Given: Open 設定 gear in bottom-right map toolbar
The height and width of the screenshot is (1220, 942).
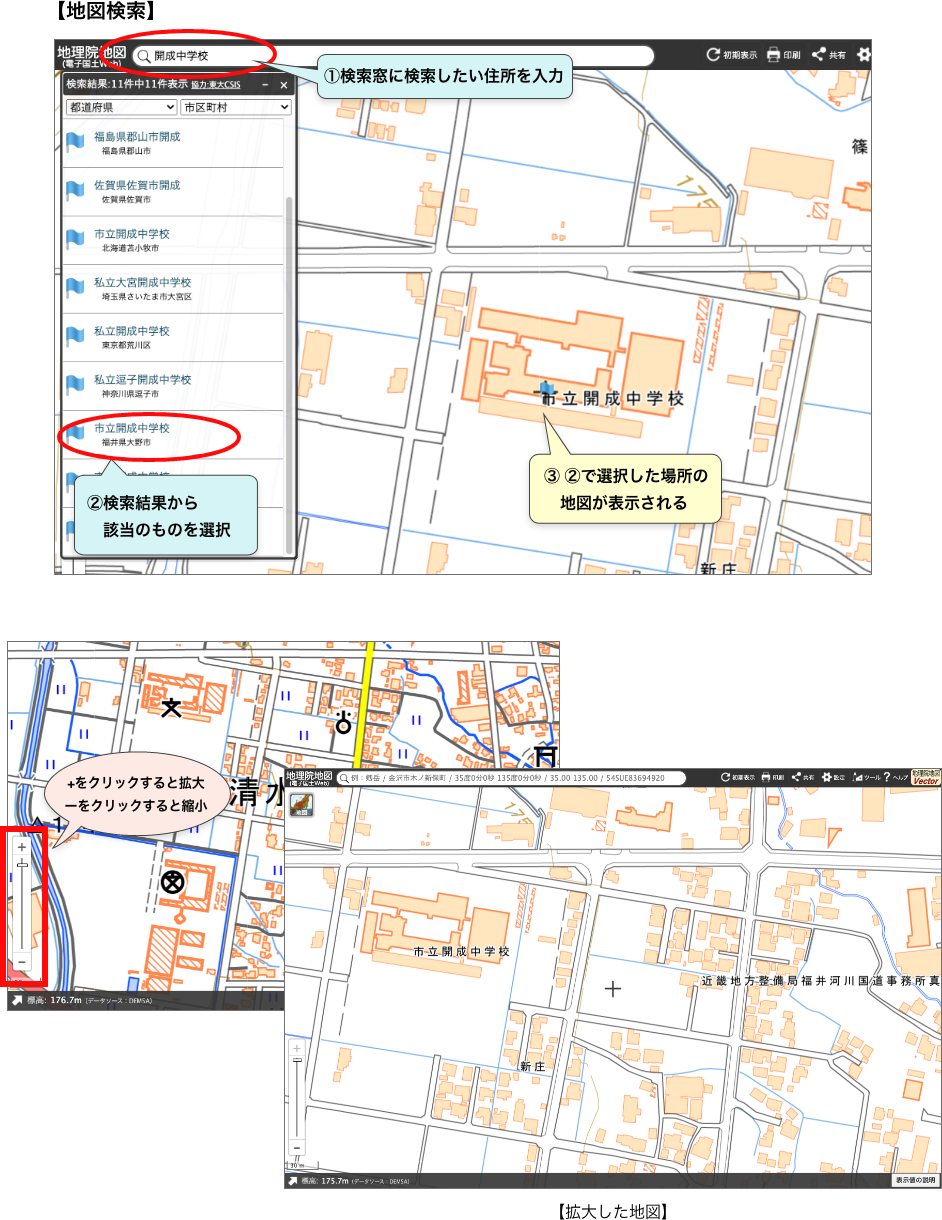Looking at the screenshot, I should (827, 777).
